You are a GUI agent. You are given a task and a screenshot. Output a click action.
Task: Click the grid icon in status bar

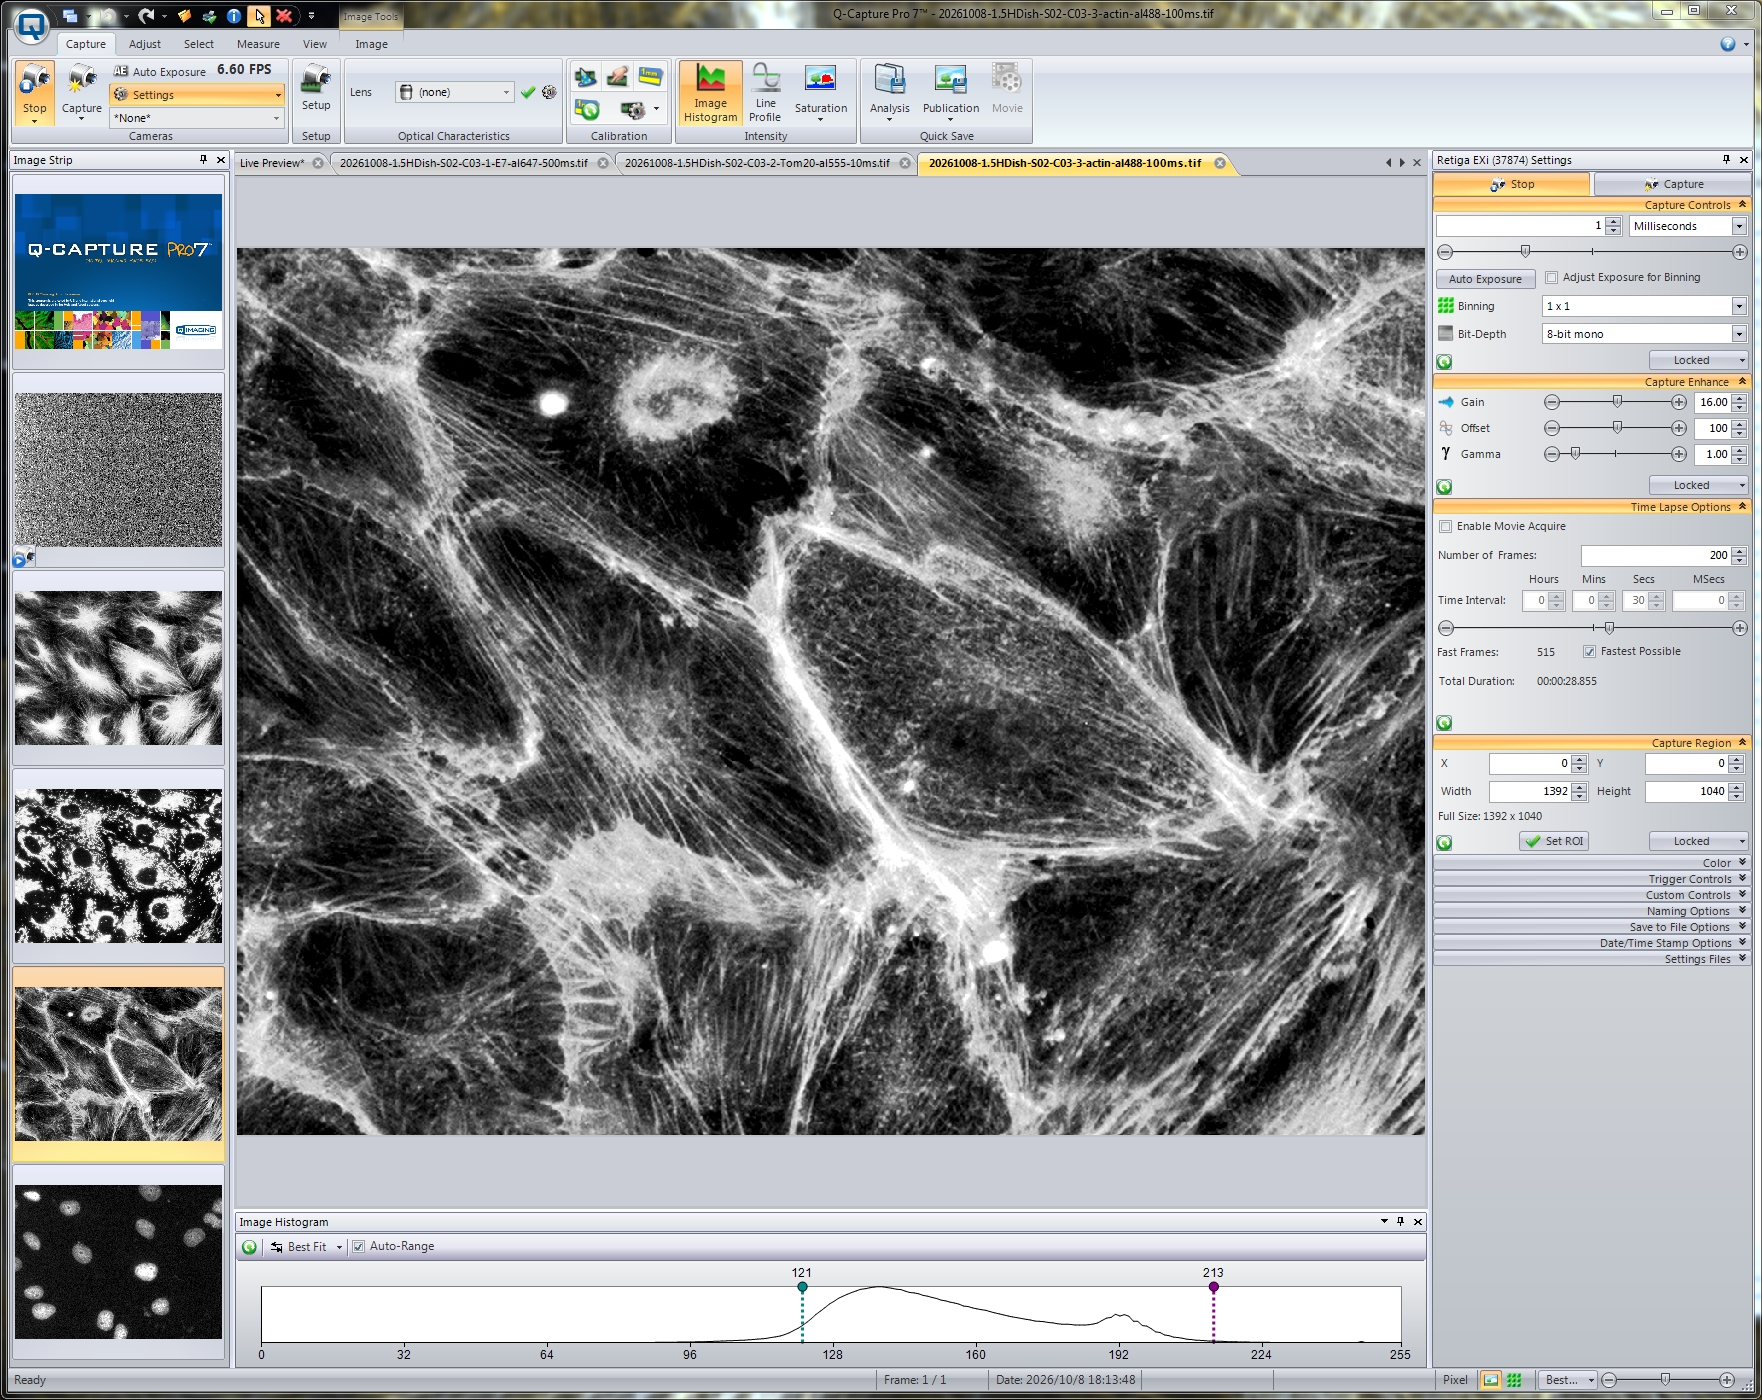pyautogui.click(x=1514, y=1380)
